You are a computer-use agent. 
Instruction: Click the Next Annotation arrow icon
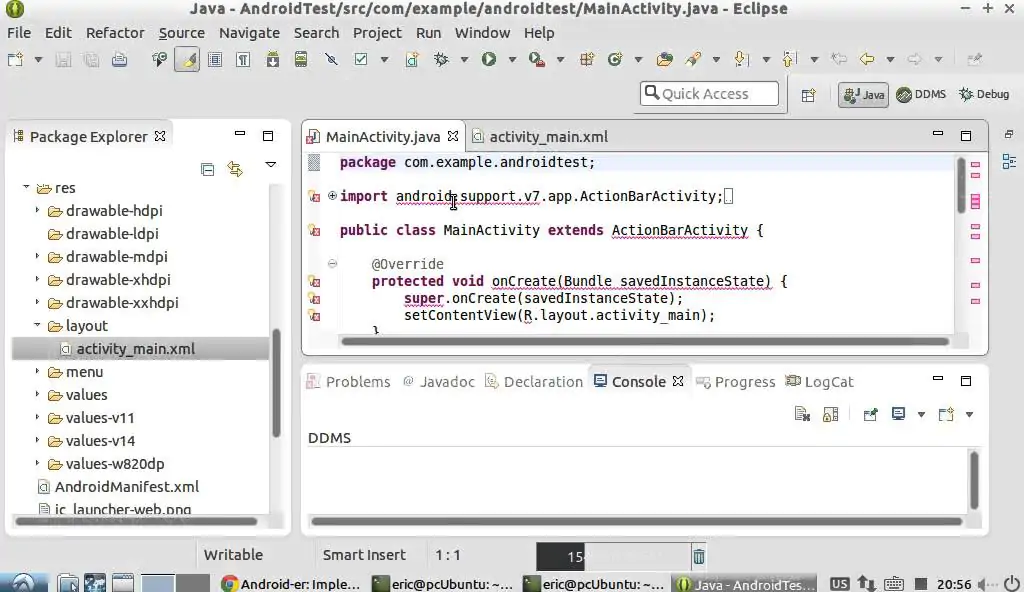tap(741, 59)
